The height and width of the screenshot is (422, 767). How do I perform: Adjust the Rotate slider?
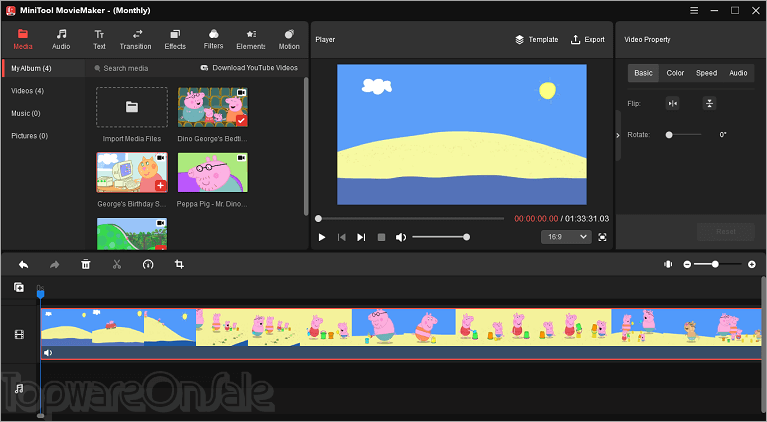coord(684,135)
